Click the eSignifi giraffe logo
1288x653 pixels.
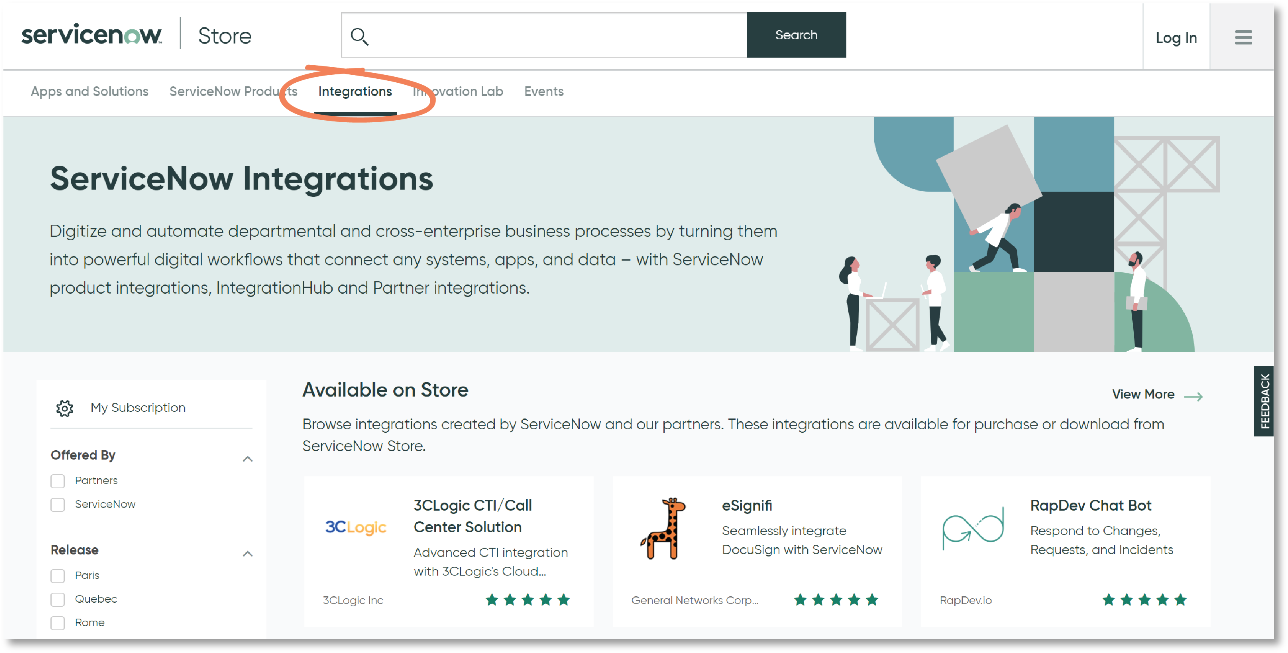[662, 528]
